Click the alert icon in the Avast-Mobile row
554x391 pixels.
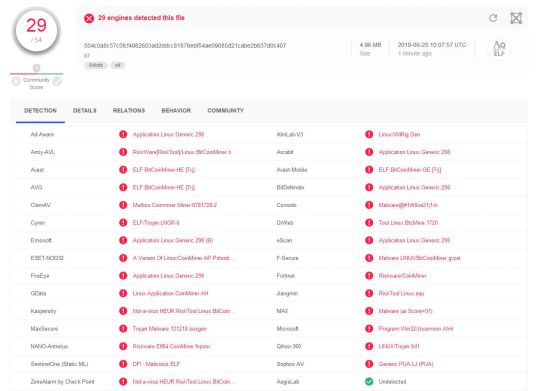pos(369,170)
